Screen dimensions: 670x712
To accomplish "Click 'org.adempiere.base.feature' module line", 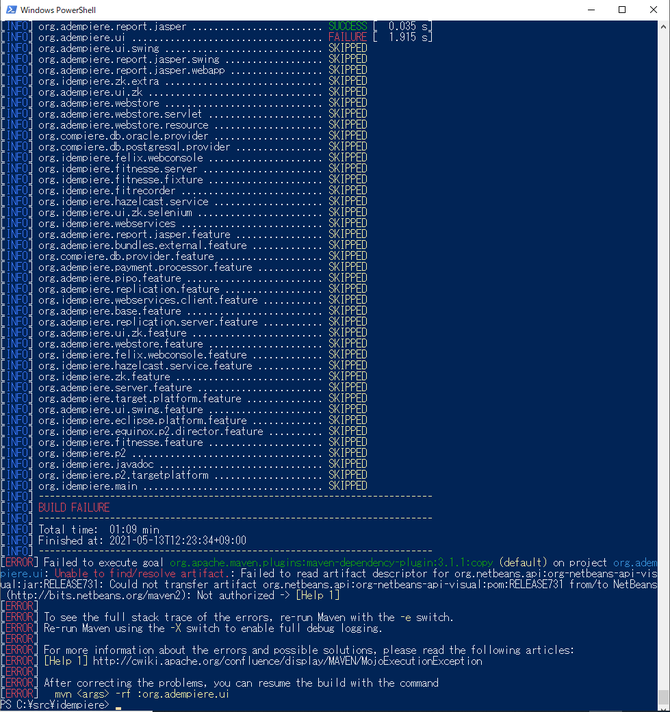I will point(202,311).
